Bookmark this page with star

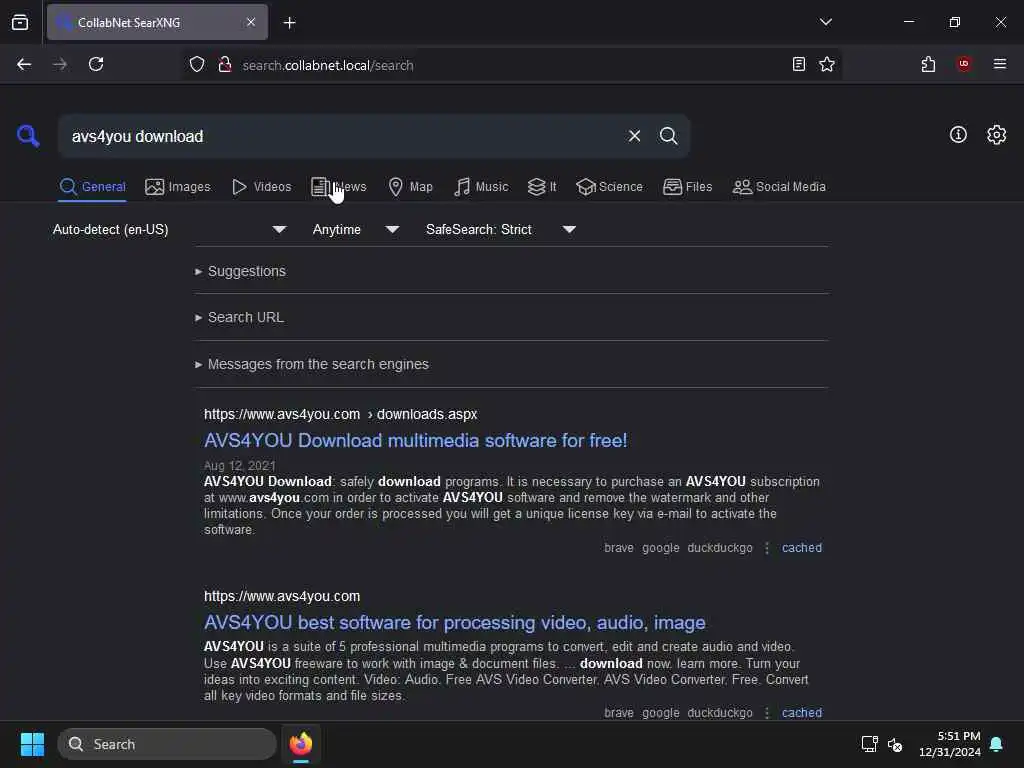coord(827,64)
